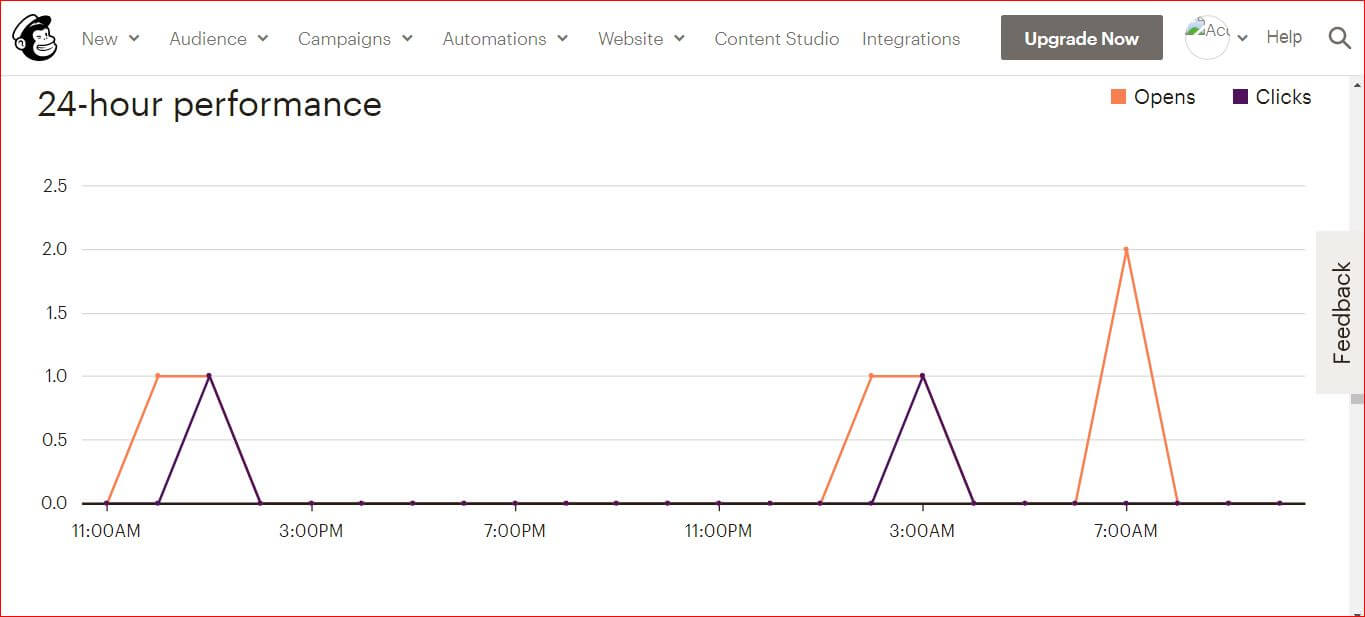Click the clicks data point at 3:00AM
This screenshot has width=1365, height=617.
922,376
